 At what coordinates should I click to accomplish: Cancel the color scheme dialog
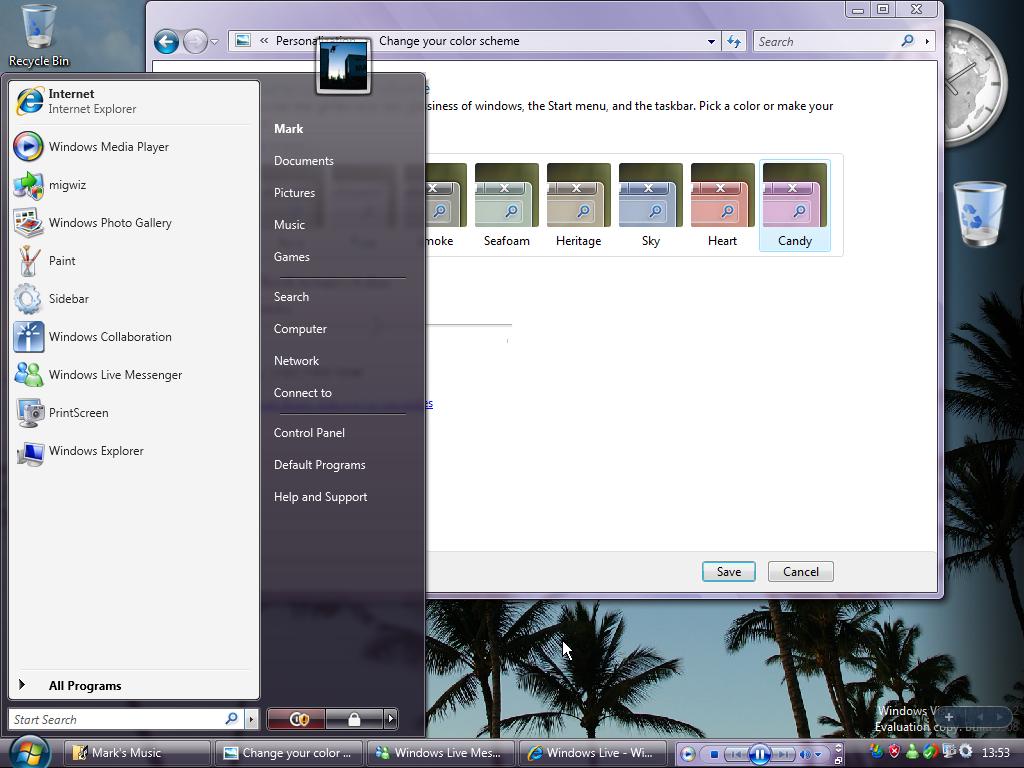tap(800, 571)
